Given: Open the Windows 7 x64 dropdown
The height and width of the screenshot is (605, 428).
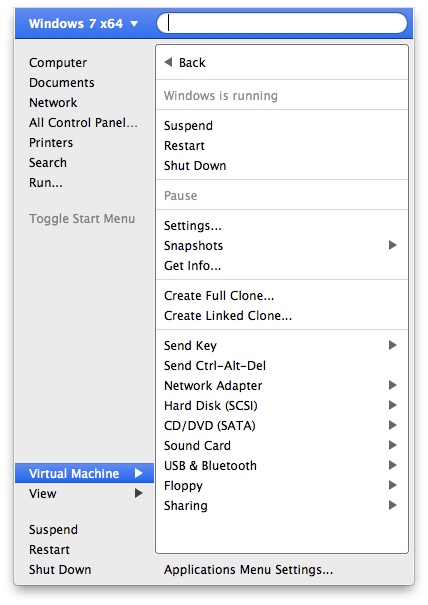Looking at the screenshot, I should [x=83, y=24].
